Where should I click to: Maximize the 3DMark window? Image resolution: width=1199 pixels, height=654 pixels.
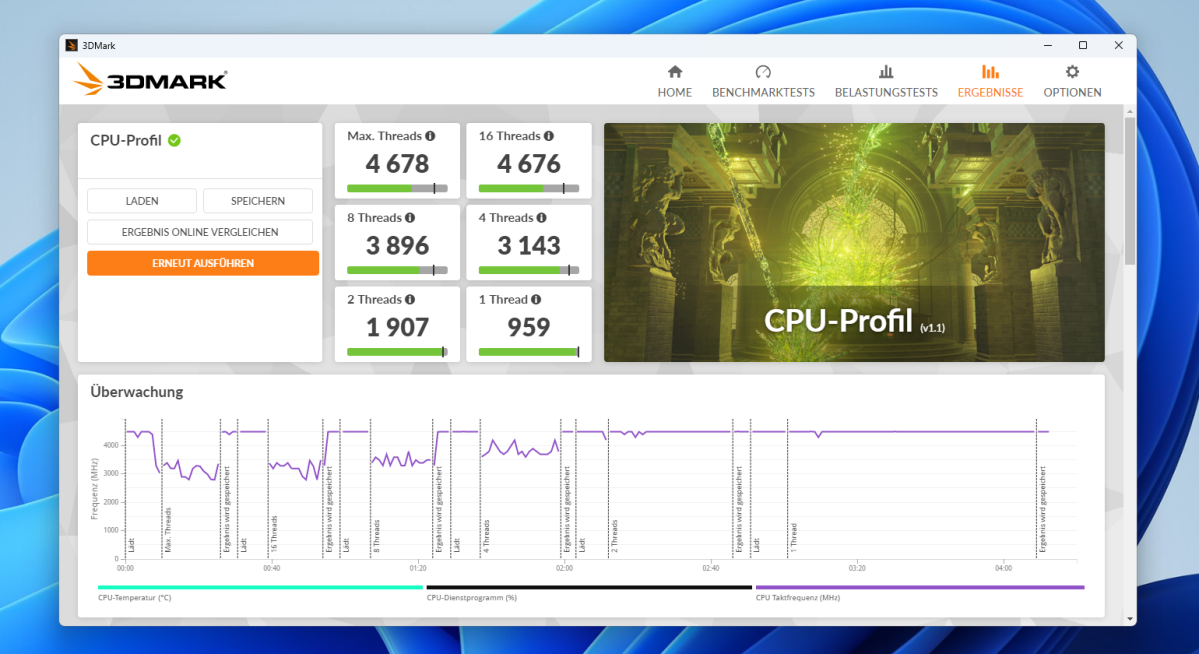pos(1083,45)
